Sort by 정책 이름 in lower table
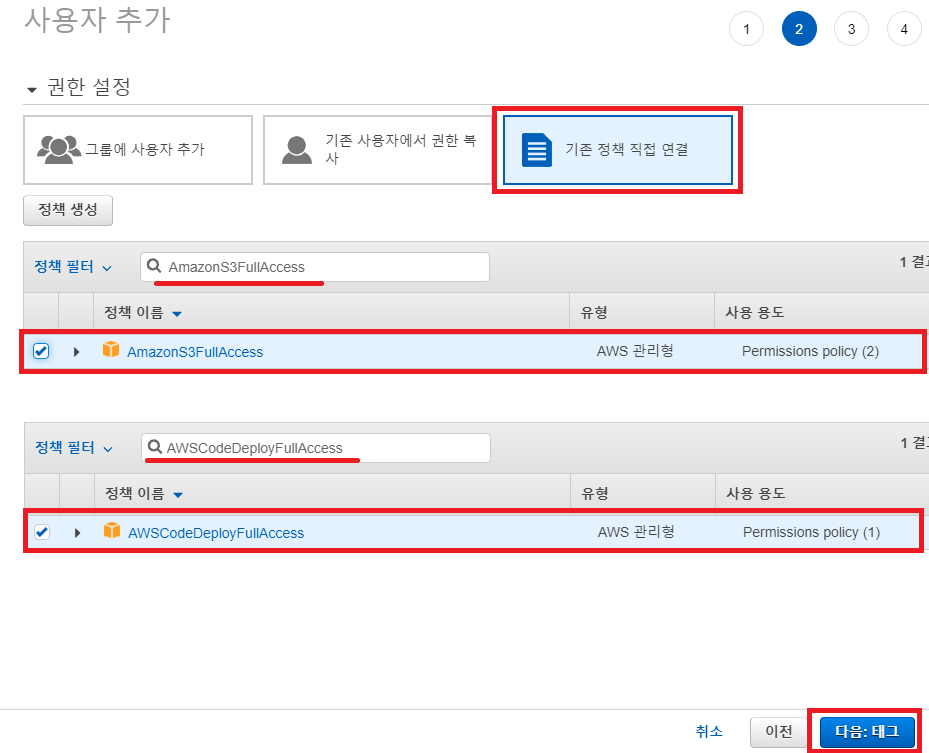 pyautogui.click(x=144, y=494)
